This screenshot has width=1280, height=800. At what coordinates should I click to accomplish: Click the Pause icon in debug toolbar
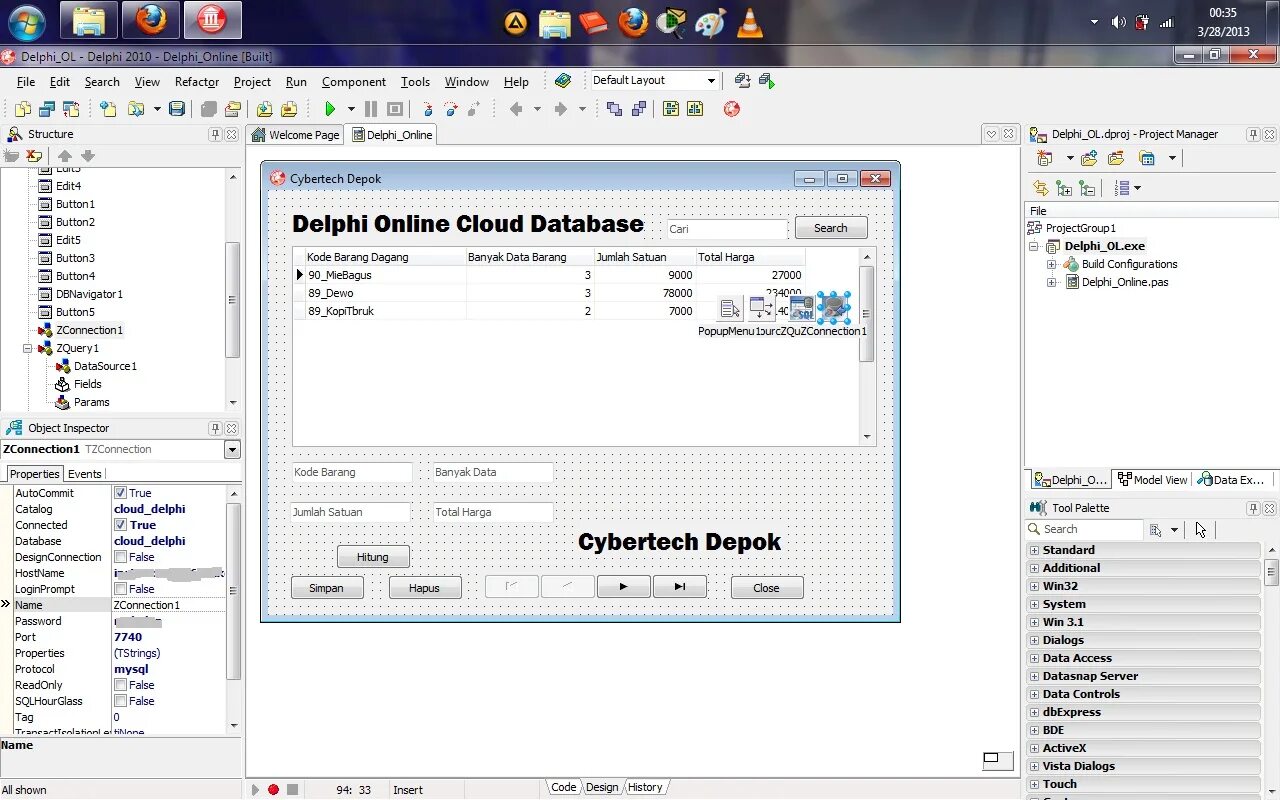[370, 109]
